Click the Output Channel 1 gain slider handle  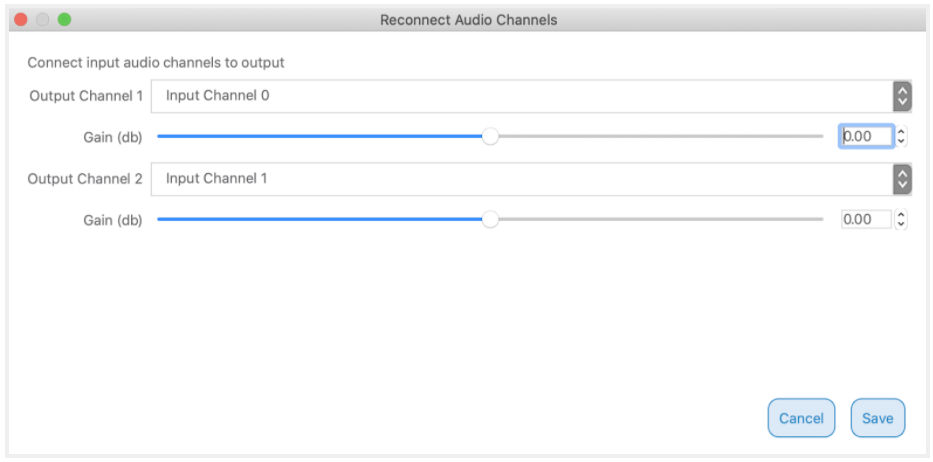tap(490, 137)
